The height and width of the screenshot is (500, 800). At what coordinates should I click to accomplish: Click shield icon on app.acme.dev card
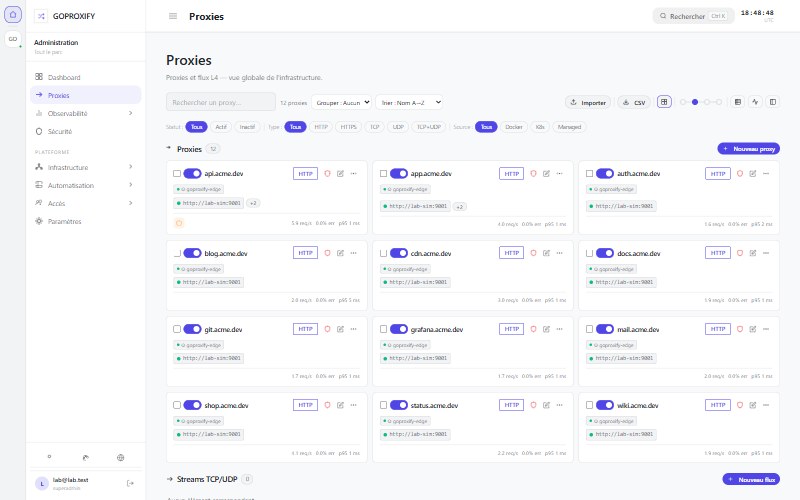click(x=534, y=173)
